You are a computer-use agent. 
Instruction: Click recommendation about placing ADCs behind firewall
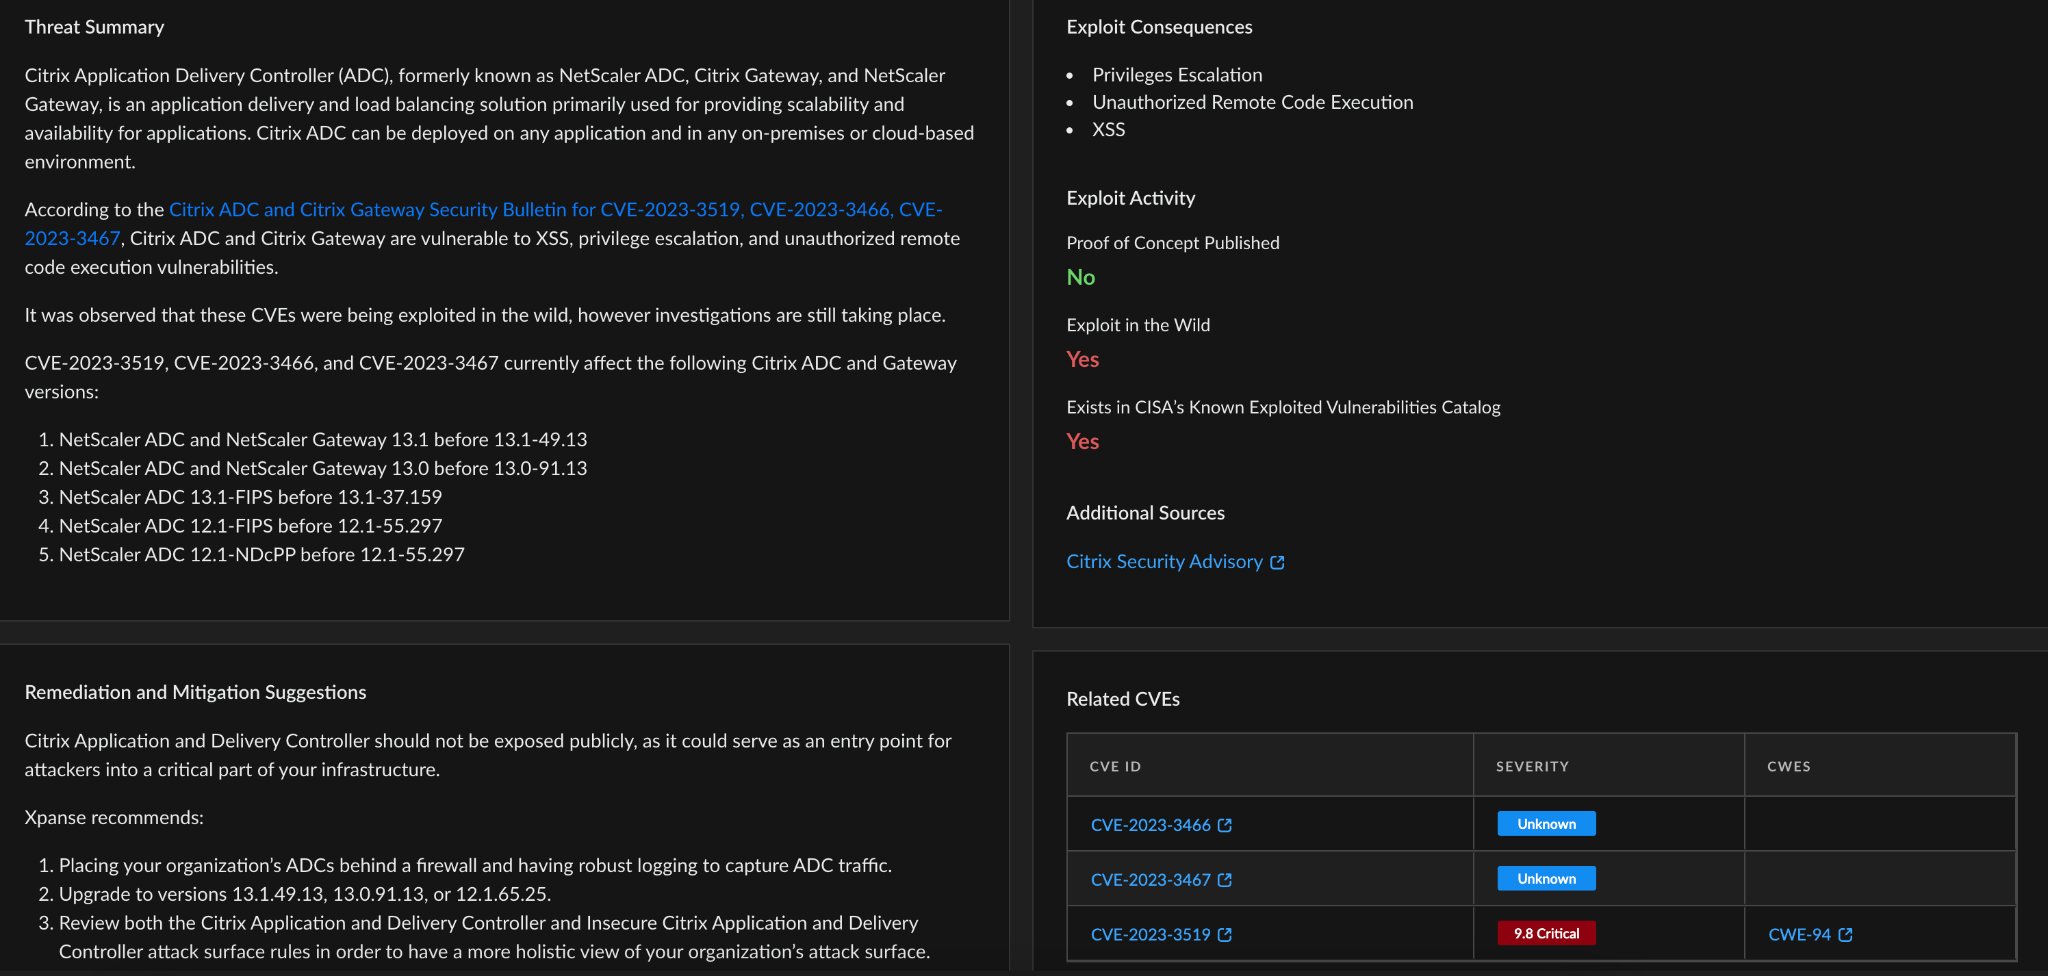475,866
